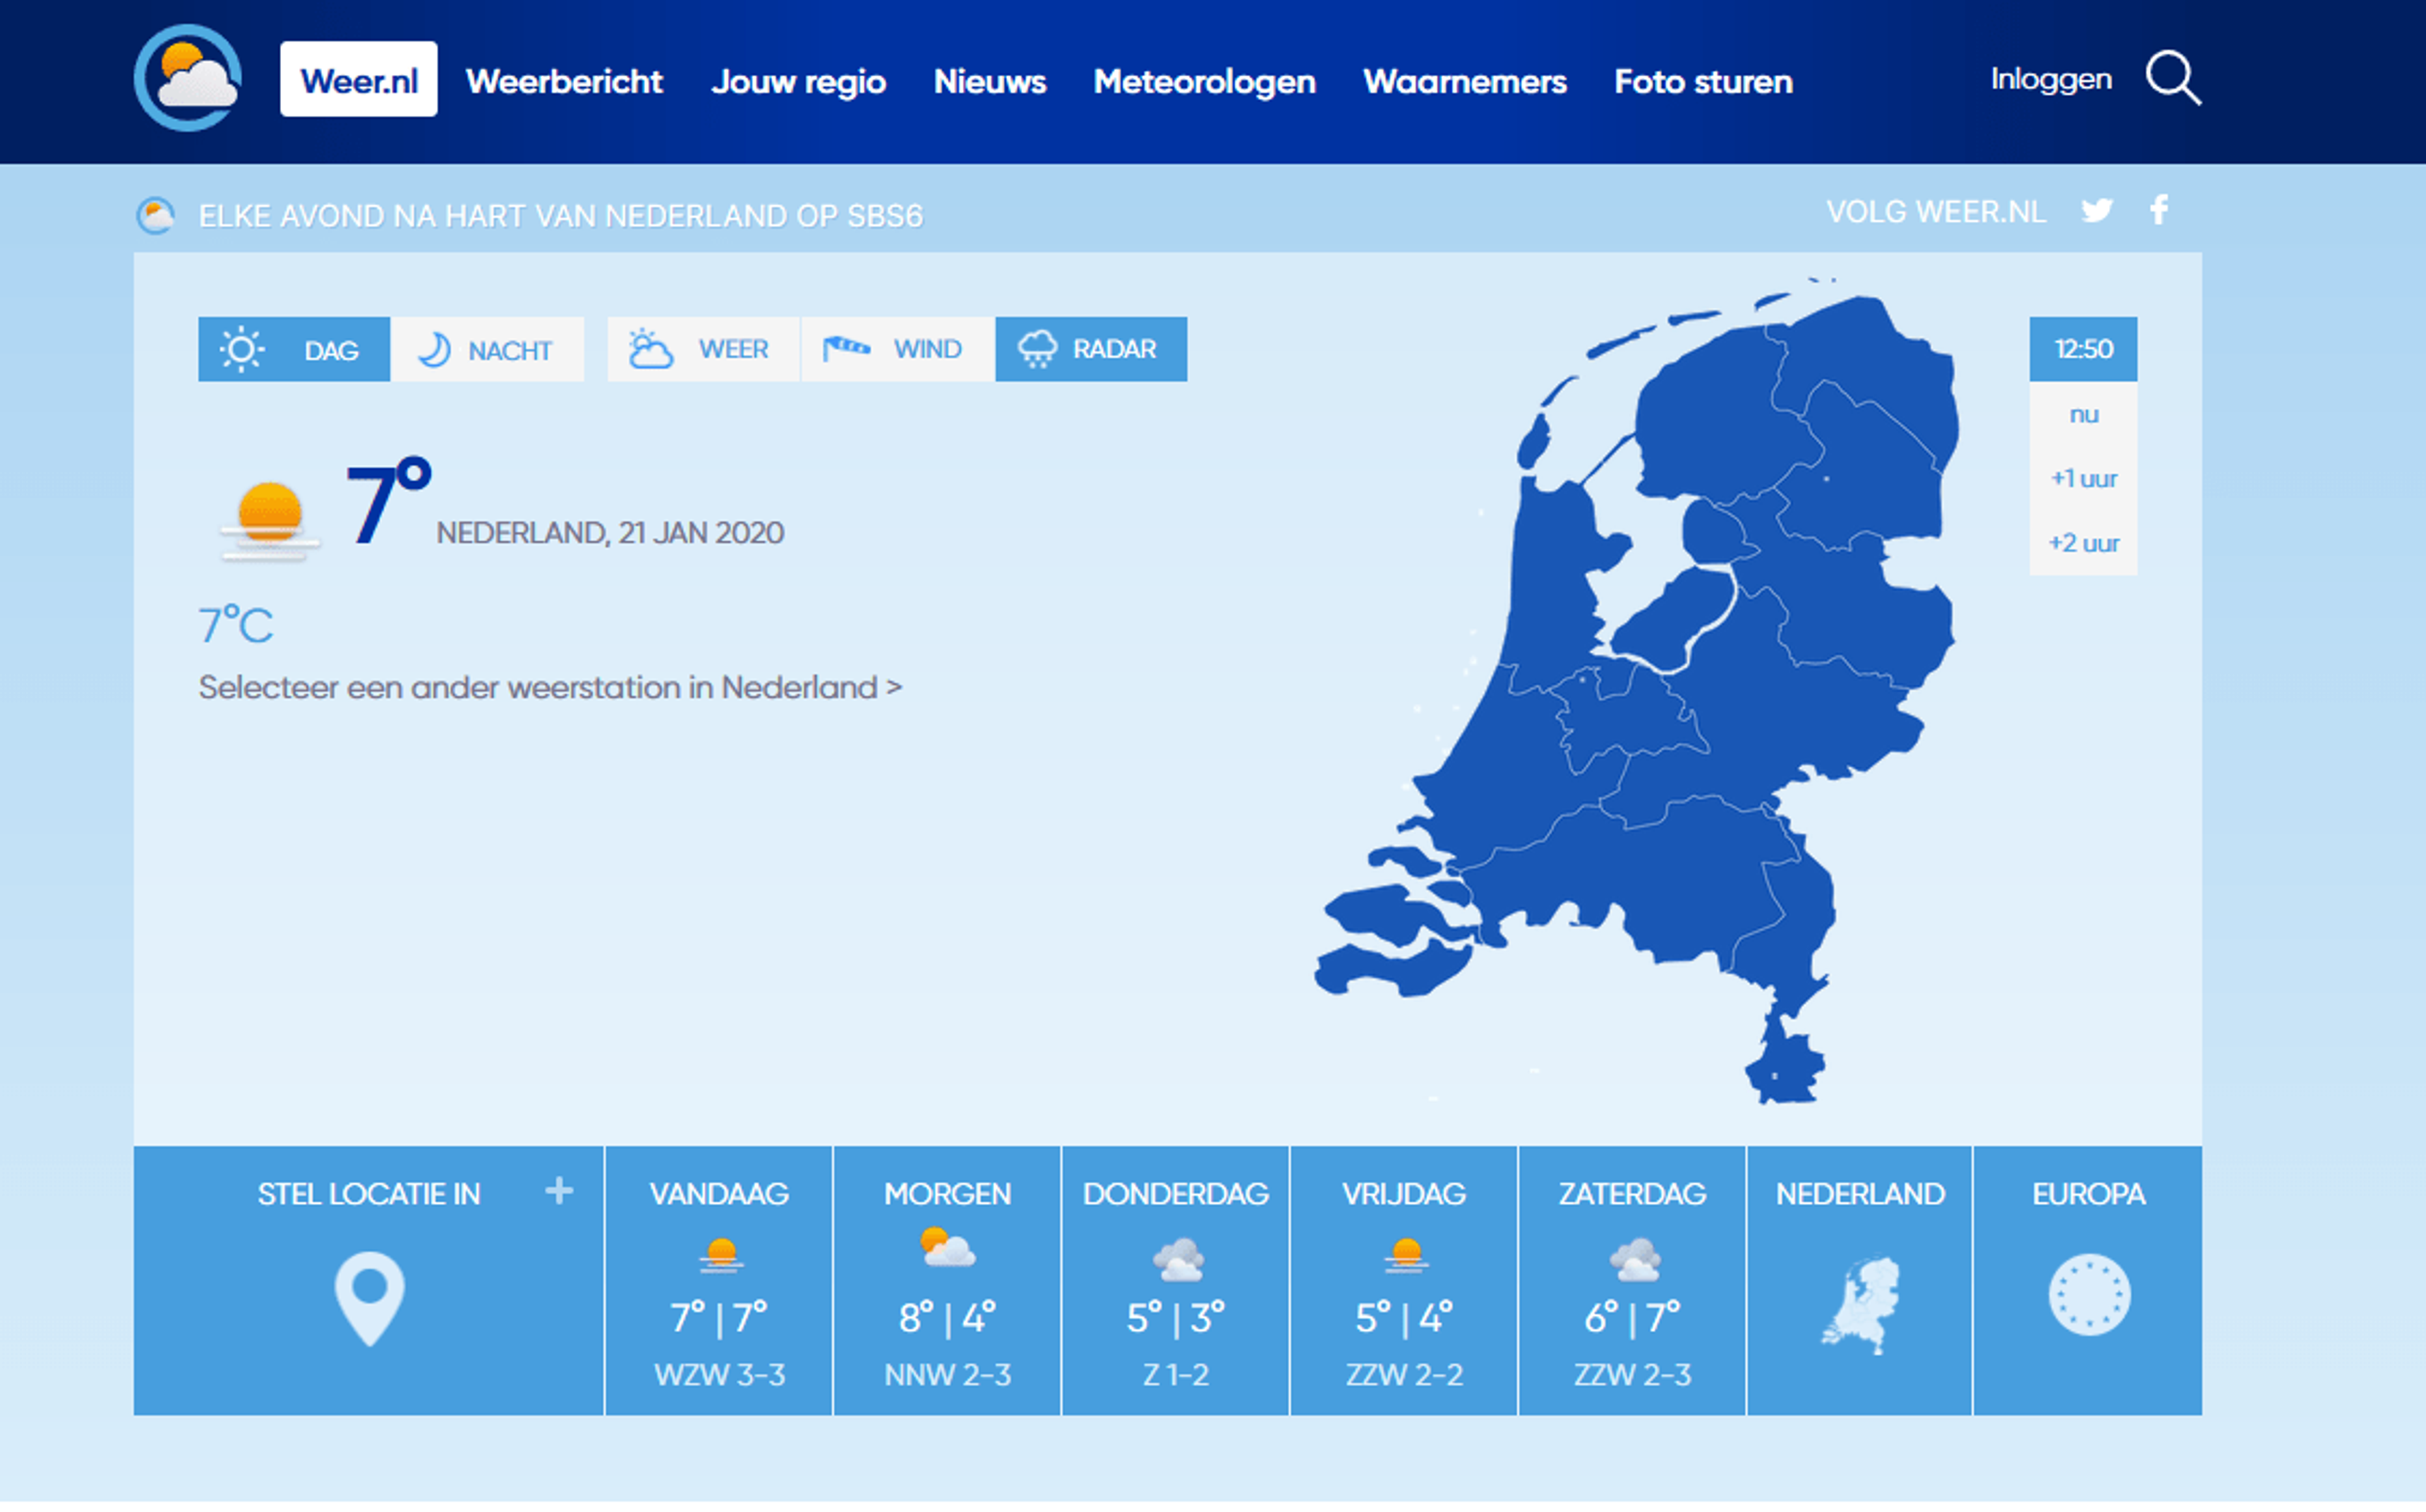Open the Weer.nl home tab
The image size is (2426, 1512).
coord(359,79)
